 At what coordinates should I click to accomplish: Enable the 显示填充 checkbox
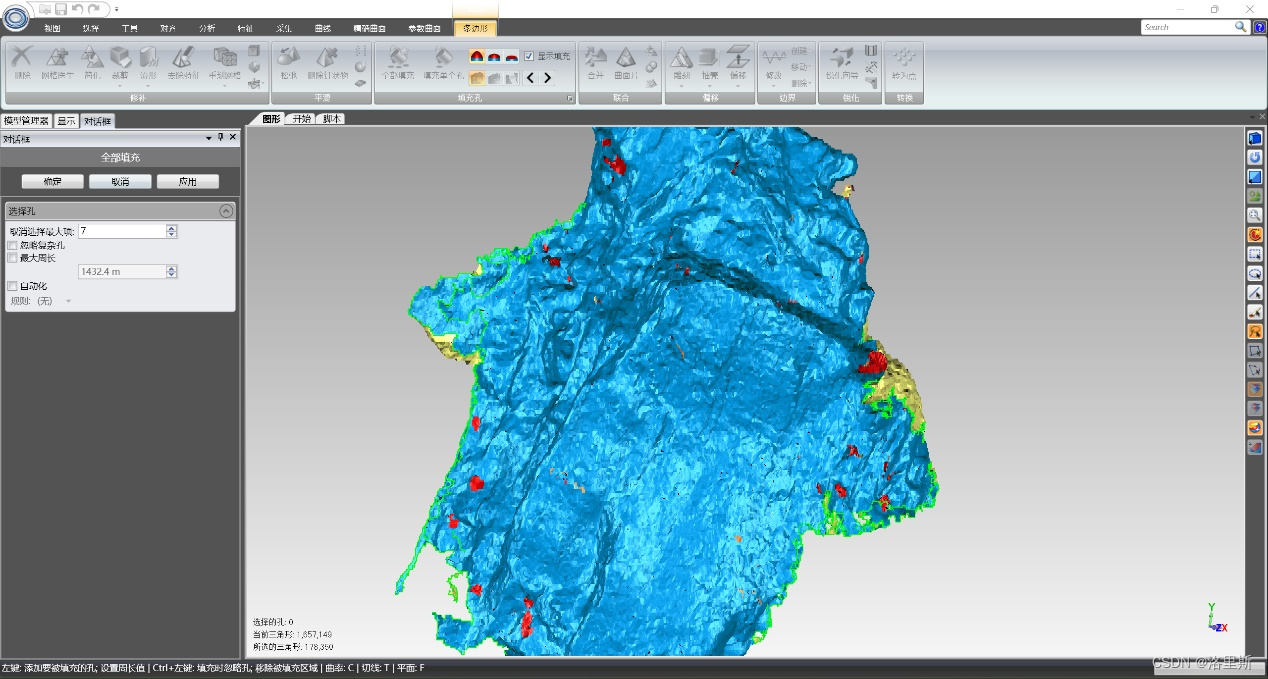pos(528,56)
